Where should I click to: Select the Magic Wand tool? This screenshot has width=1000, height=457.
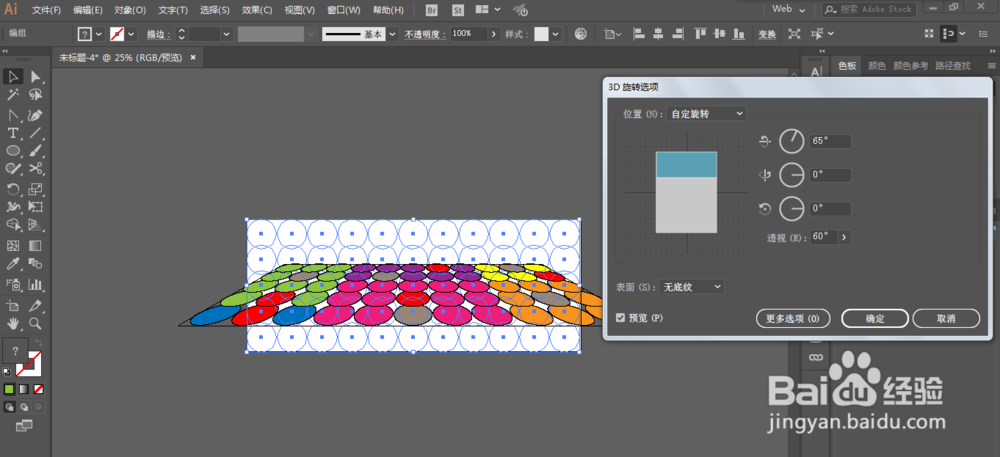click(13, 95)
